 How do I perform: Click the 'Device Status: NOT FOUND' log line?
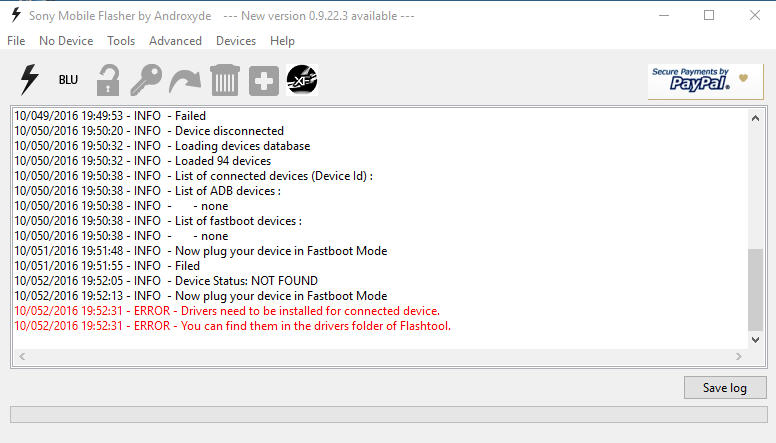click(x=166, y=281)
